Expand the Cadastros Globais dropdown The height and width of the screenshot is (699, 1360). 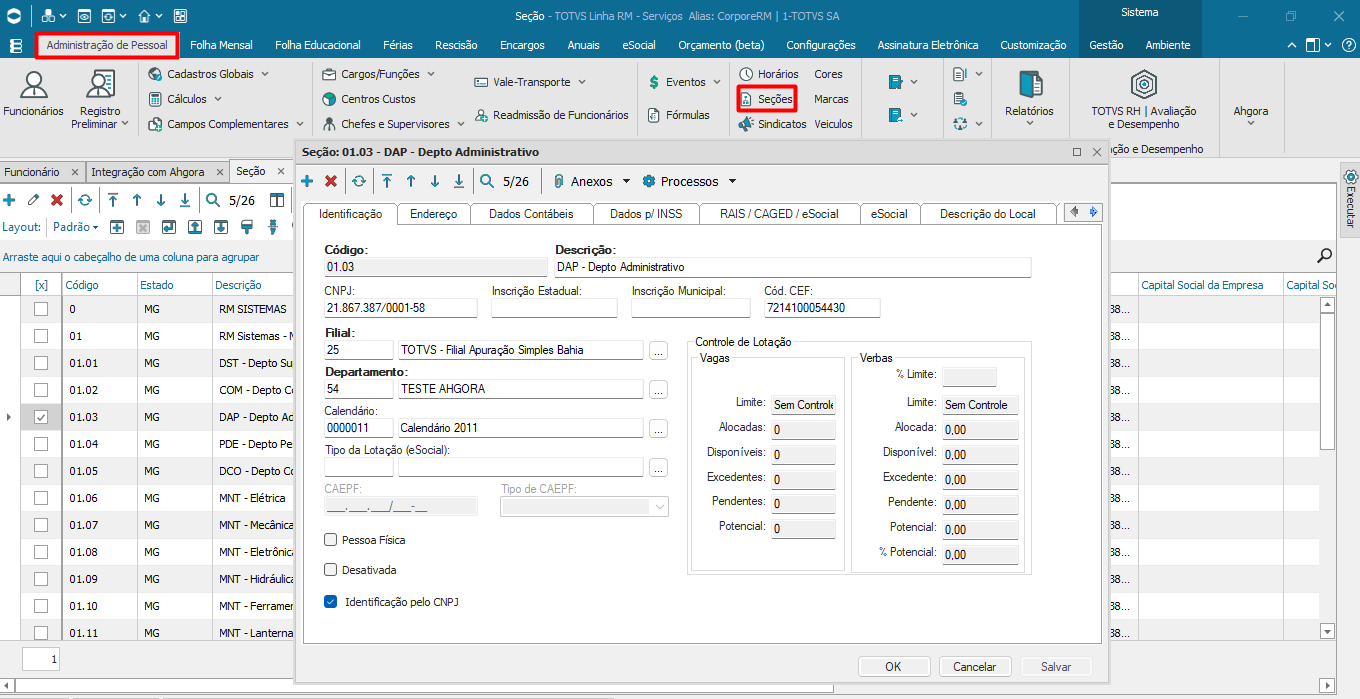(x=265, y=74)
